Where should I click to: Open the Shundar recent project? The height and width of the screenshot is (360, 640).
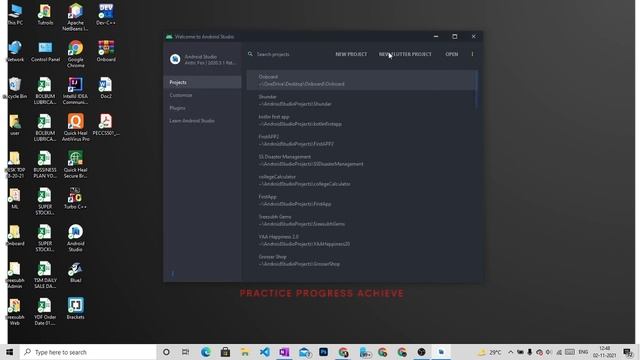(x=361, y=100)
